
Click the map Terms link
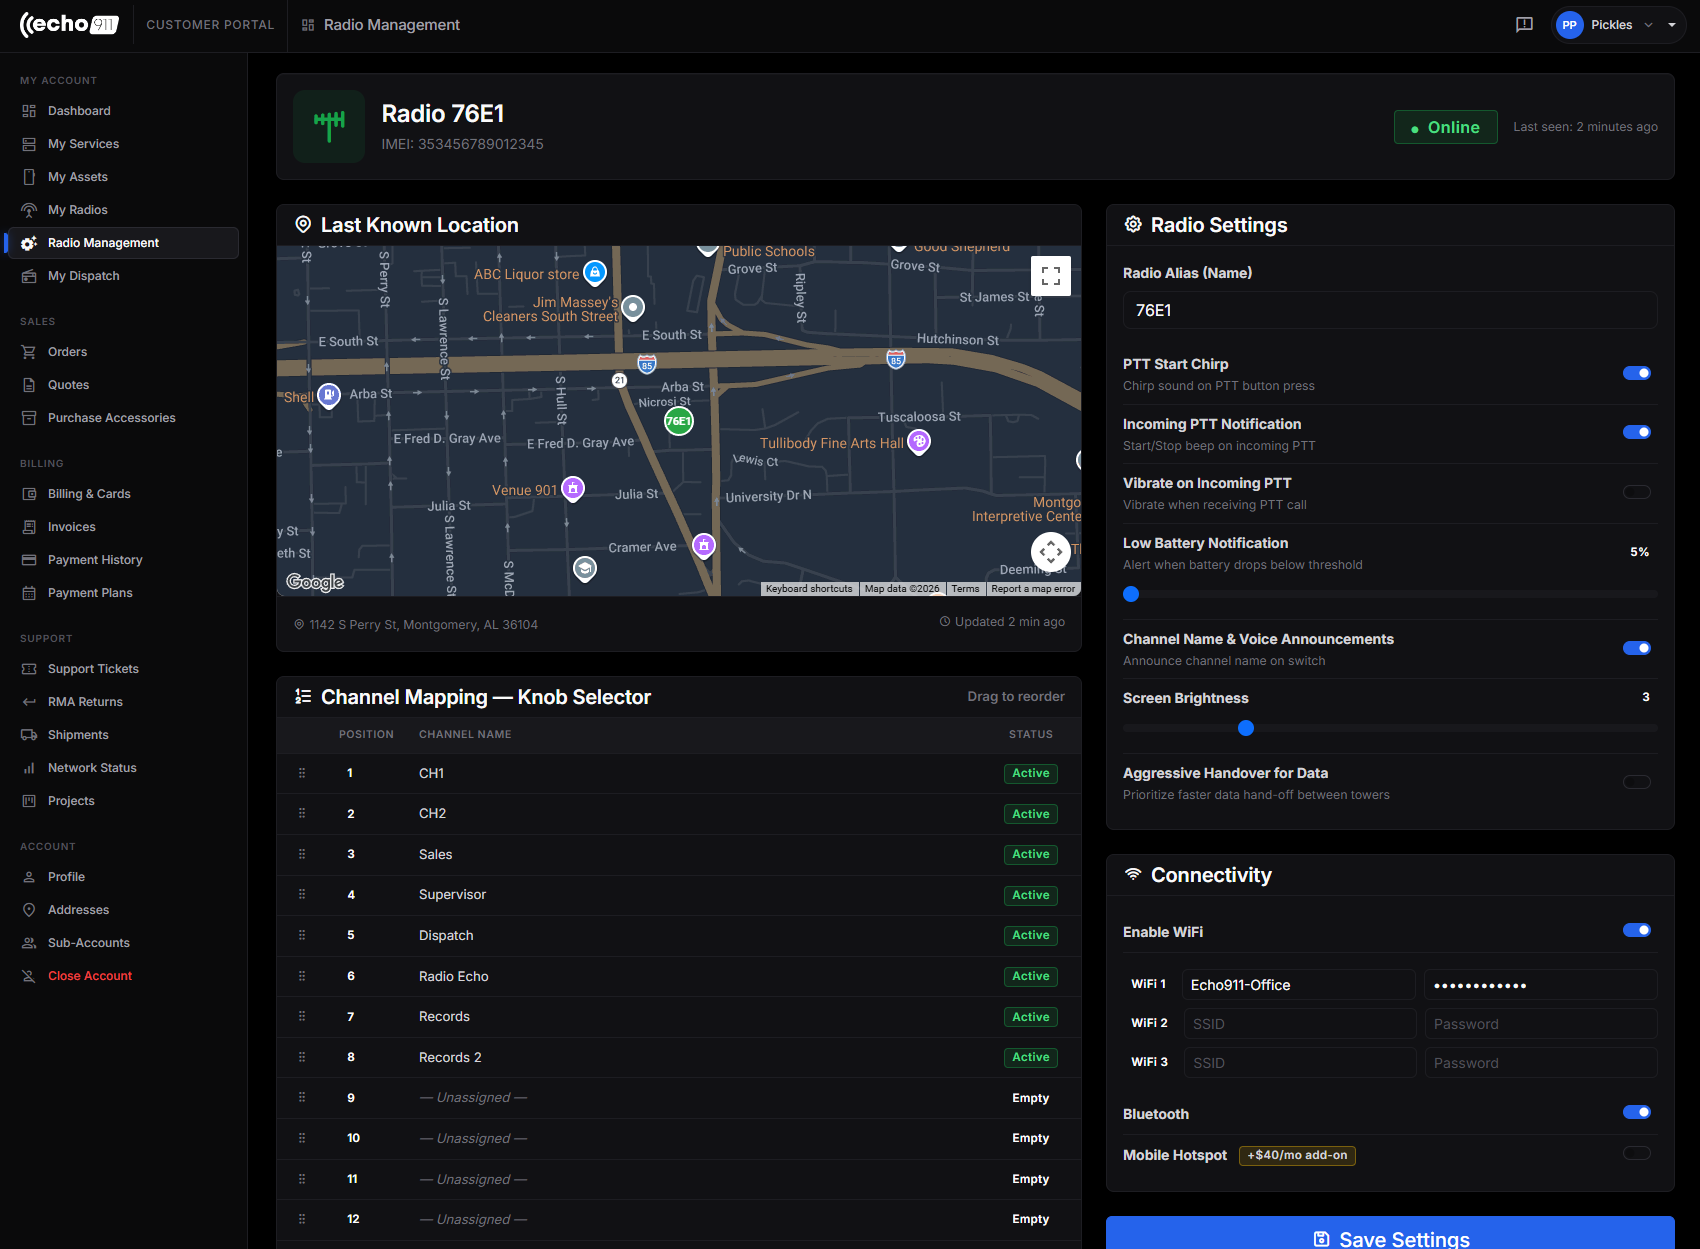[965, 589]
